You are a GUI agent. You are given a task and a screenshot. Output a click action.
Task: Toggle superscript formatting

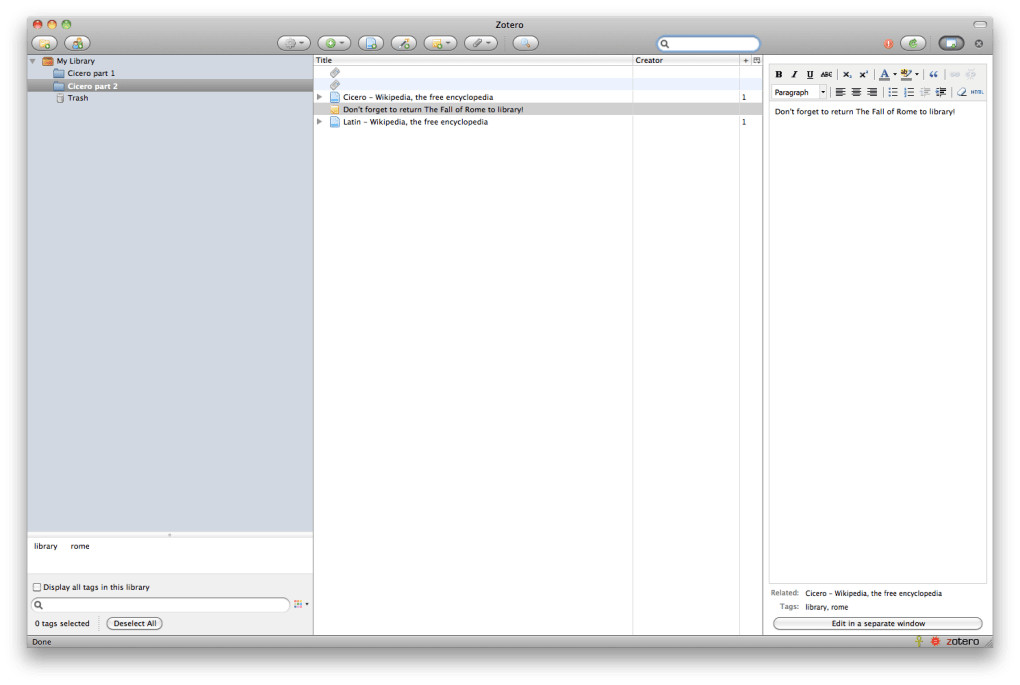pos(863,75)
